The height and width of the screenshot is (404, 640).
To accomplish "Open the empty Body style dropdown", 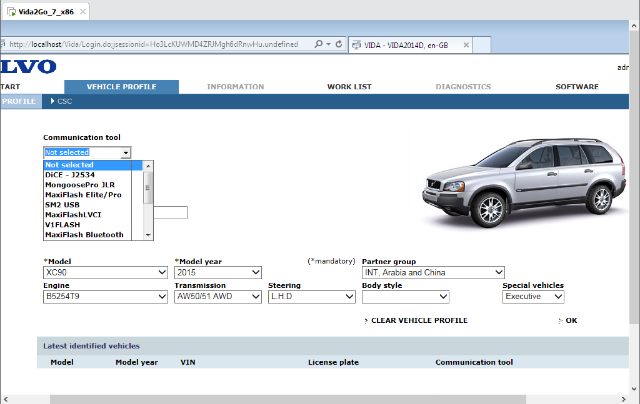I will click(406, 297).
